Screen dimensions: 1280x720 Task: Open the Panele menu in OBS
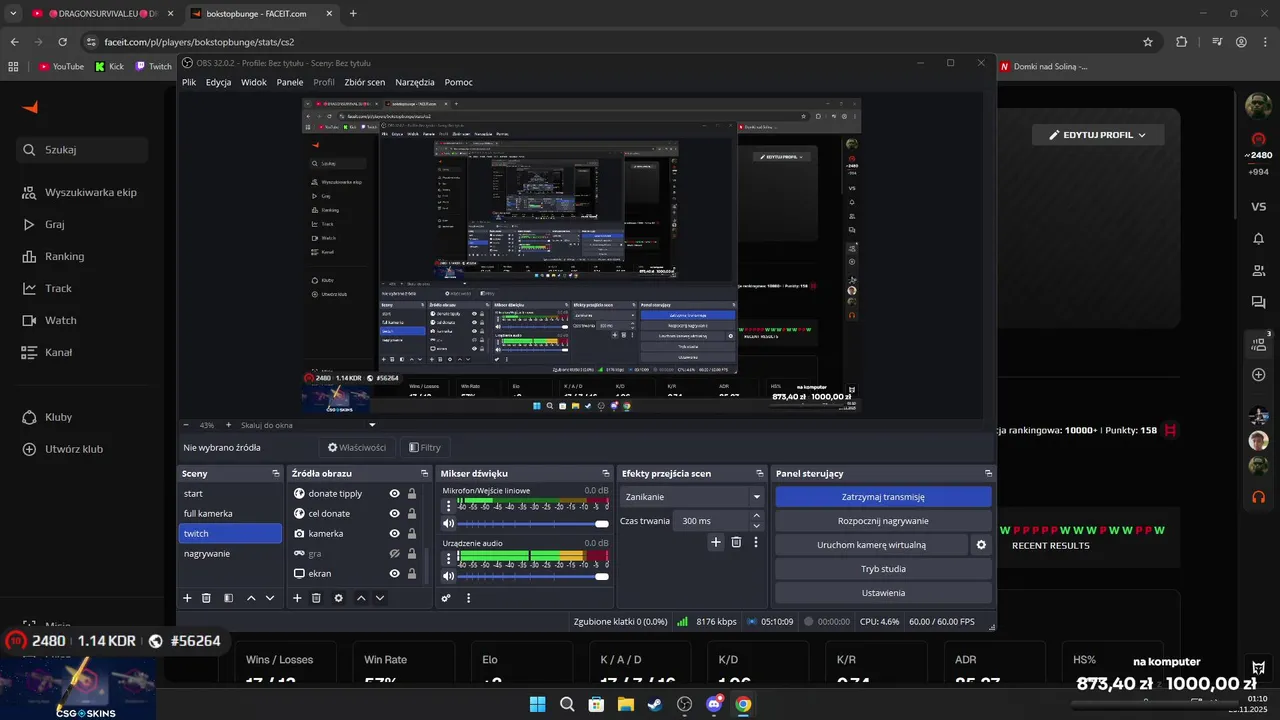[x=290, y=82]
